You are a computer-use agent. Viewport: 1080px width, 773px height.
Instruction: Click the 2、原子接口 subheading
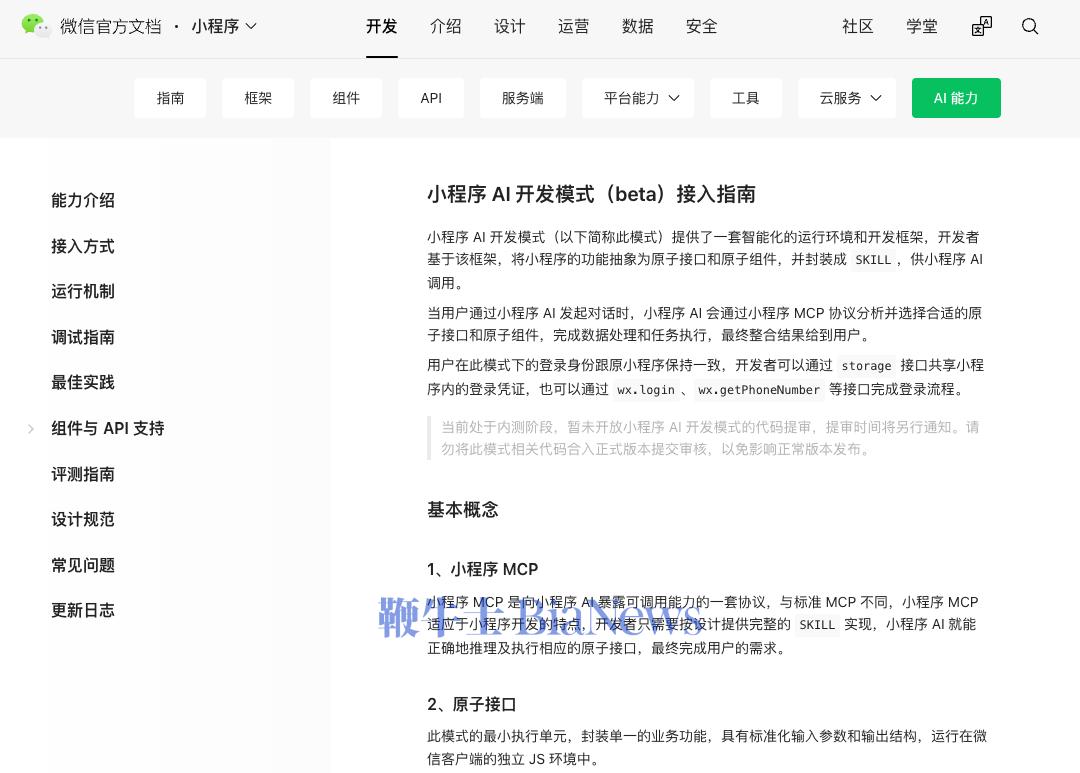[x=472, y=705]
